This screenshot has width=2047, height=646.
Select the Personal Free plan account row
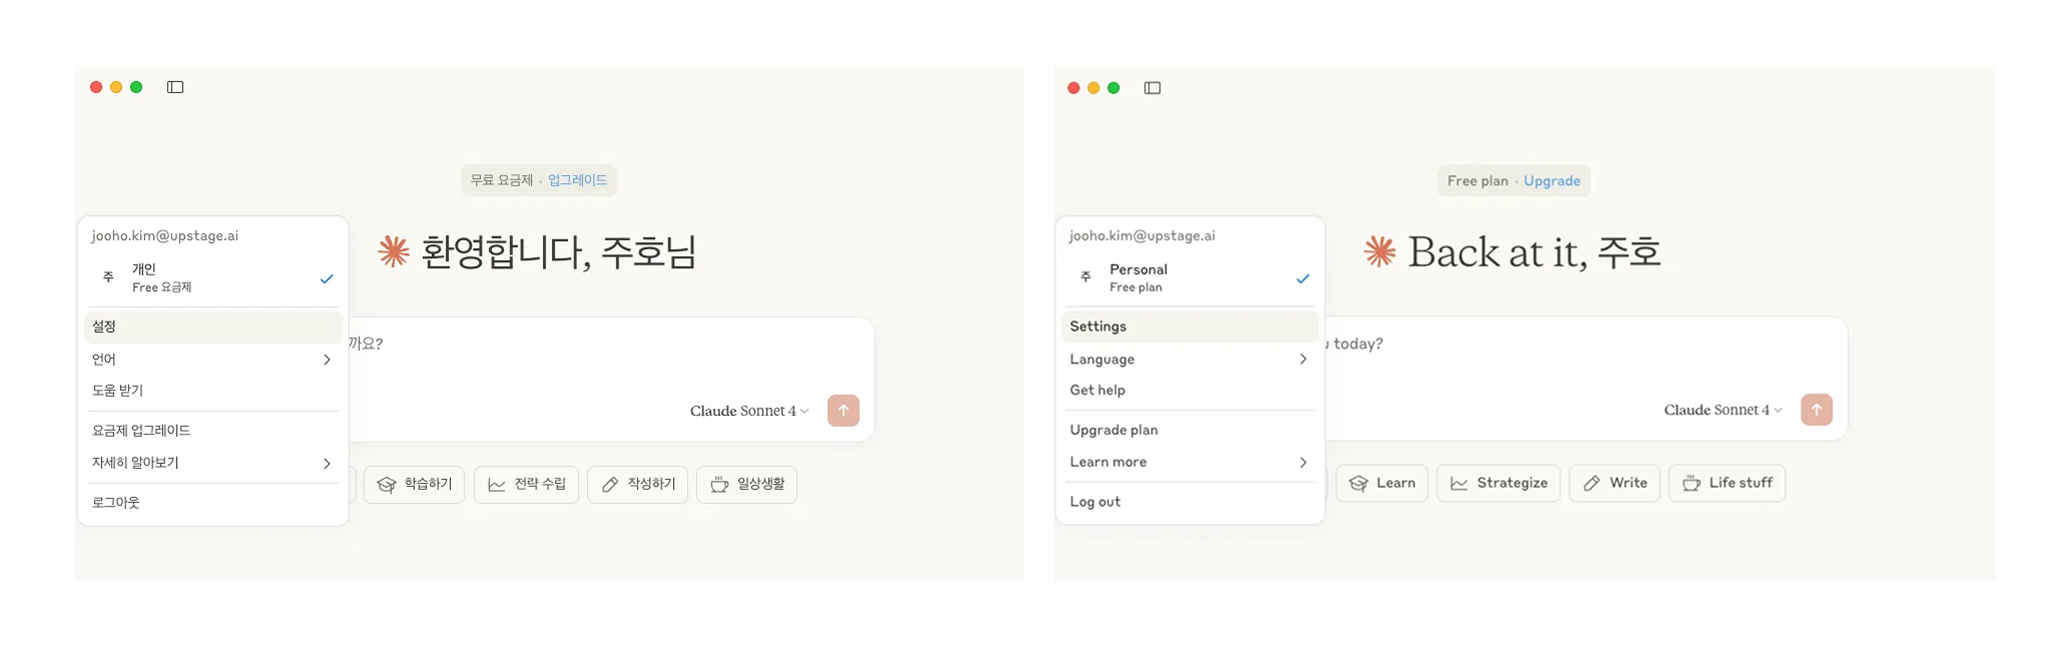(x=1189, y=278)
